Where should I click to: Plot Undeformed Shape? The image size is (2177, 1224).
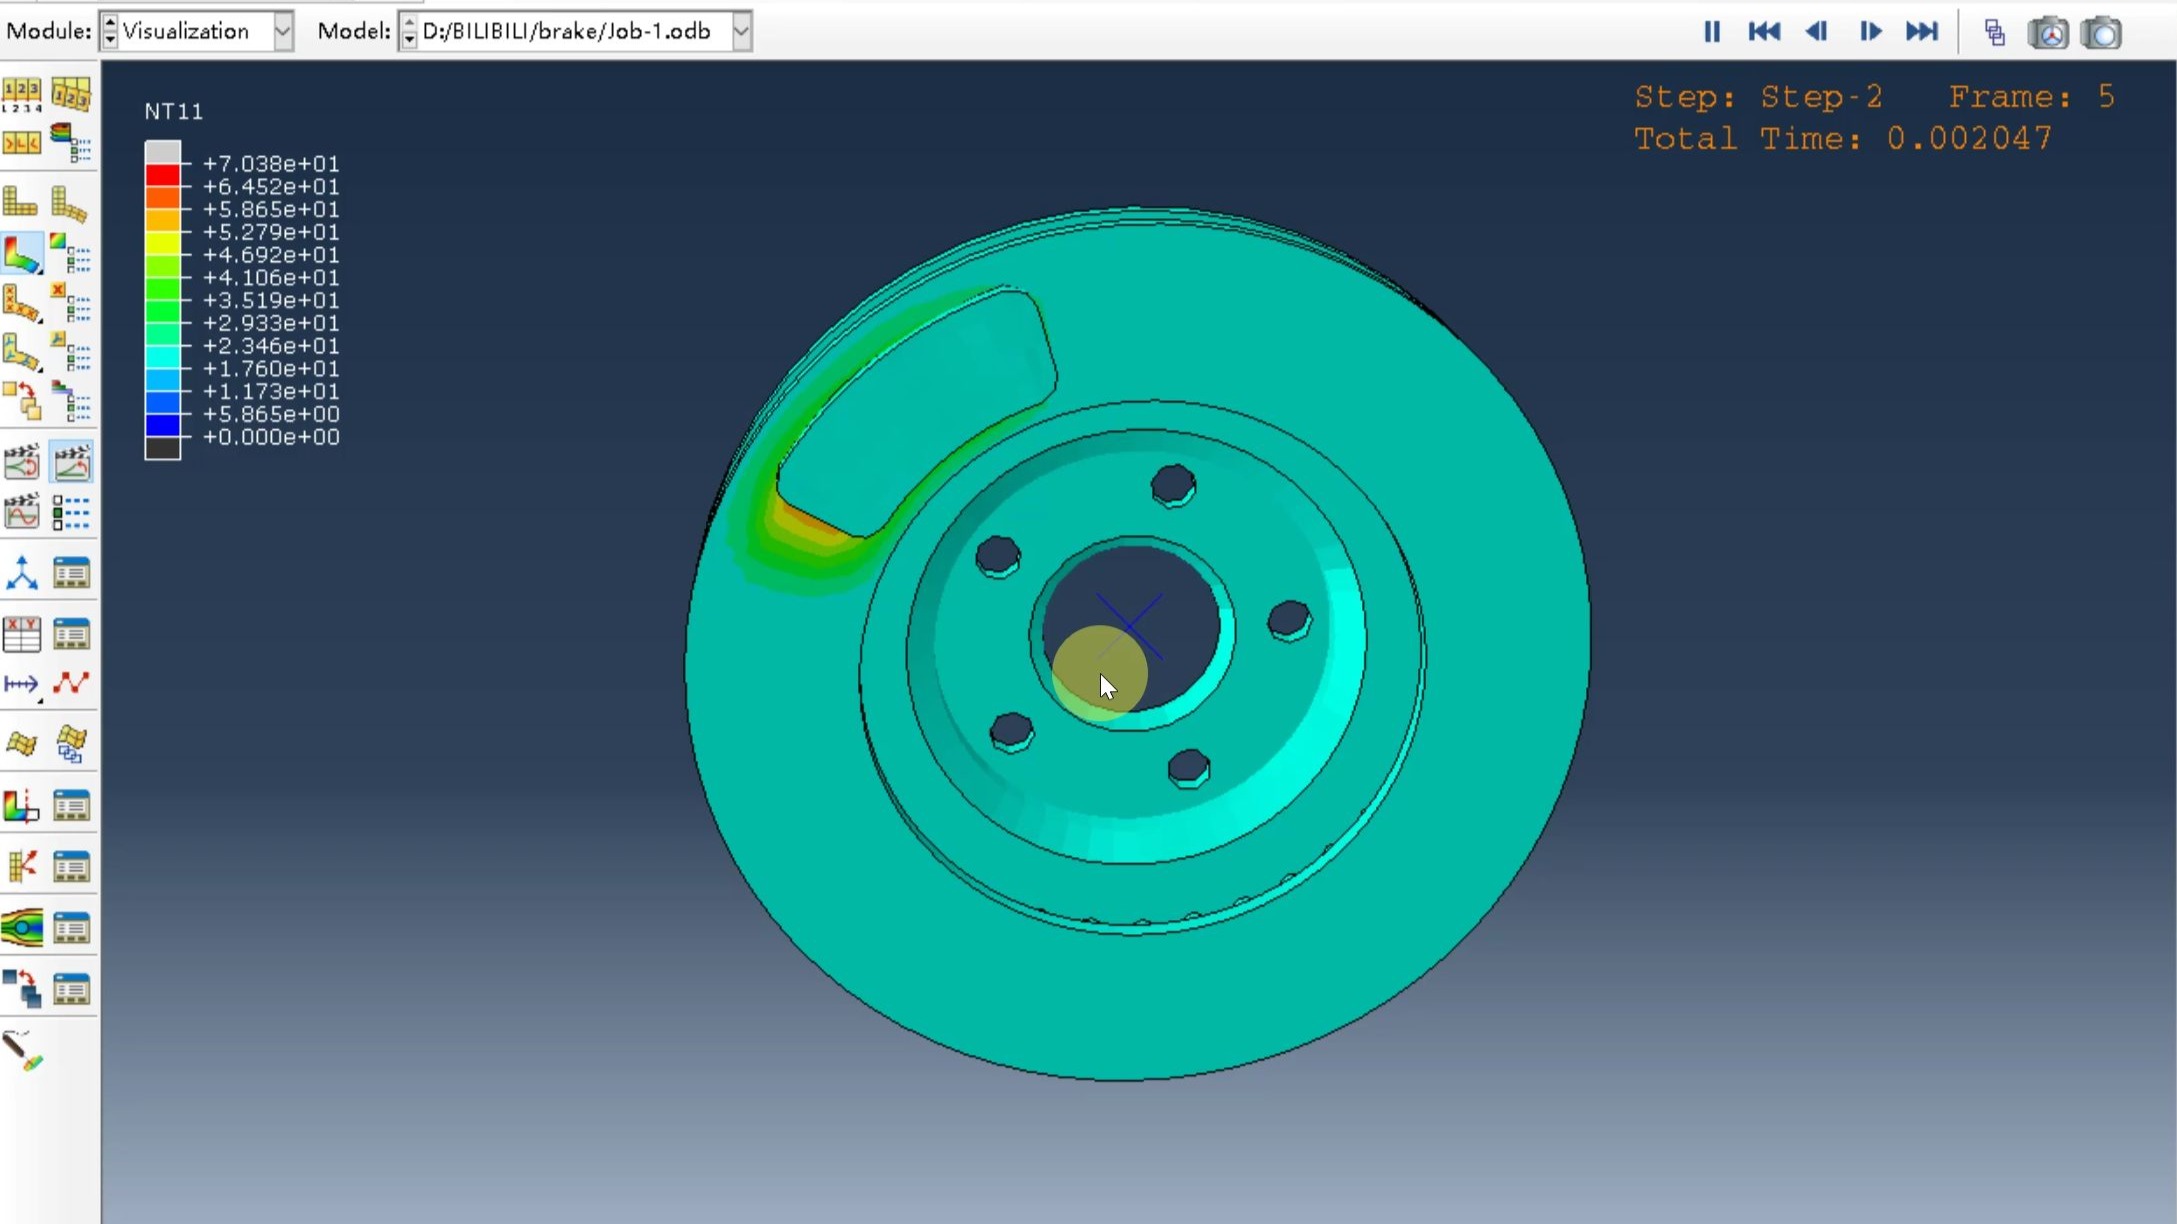[x=21, y=204]
